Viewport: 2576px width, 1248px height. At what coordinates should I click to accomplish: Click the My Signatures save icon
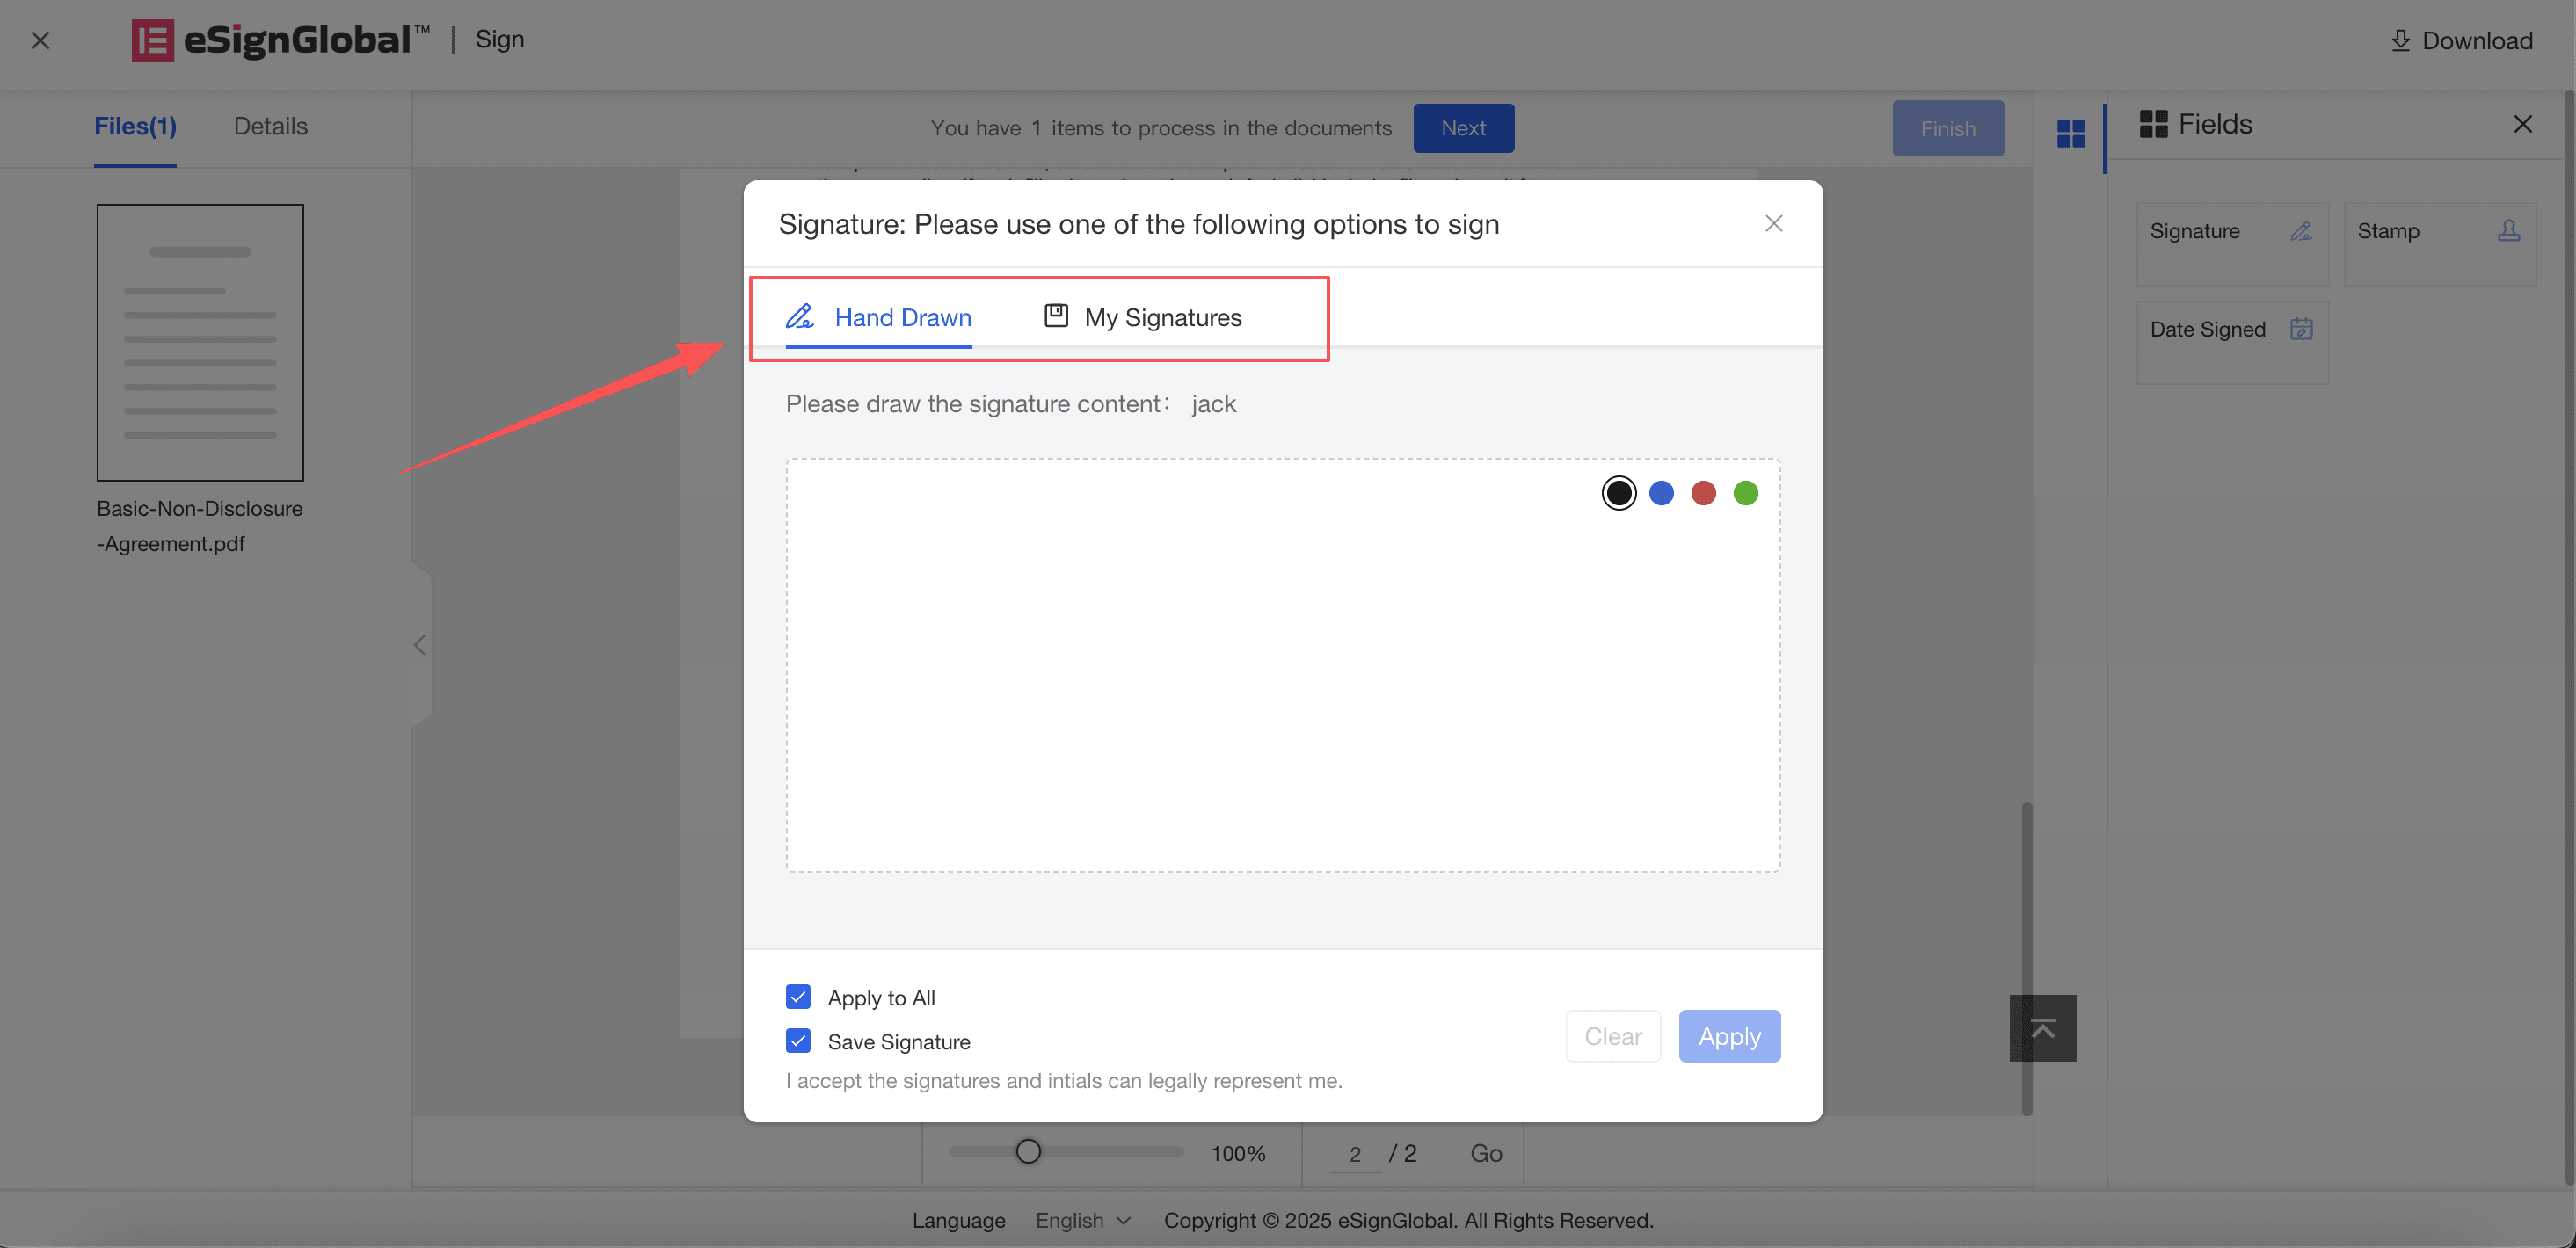coord(1056,316)
